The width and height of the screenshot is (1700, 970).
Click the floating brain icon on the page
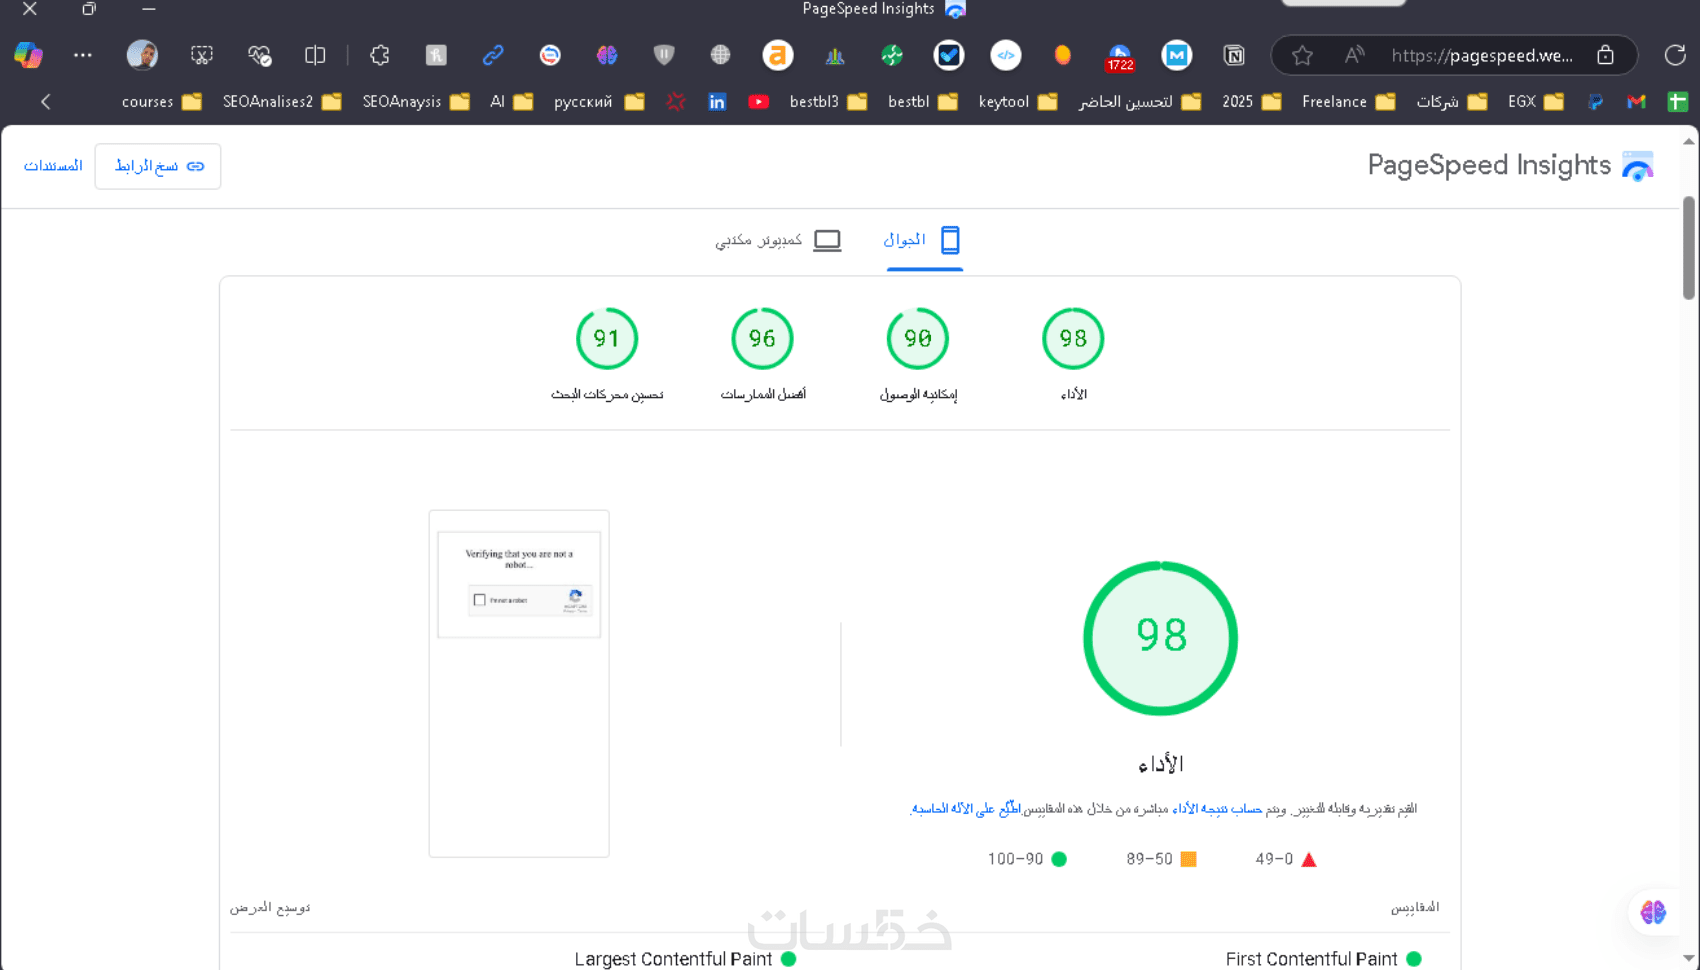[x=1653, y=912]
